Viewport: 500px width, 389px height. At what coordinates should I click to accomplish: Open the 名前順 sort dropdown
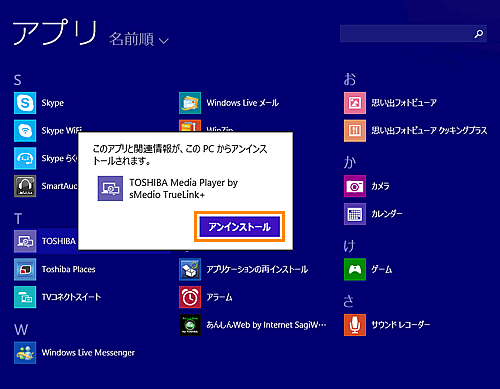point(139,39)
